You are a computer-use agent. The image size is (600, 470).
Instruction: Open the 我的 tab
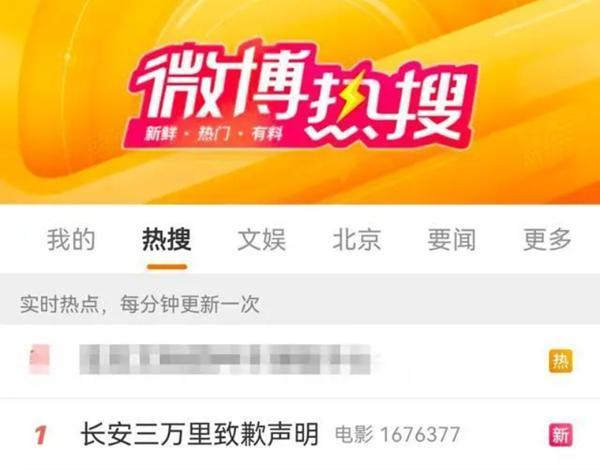71,240
